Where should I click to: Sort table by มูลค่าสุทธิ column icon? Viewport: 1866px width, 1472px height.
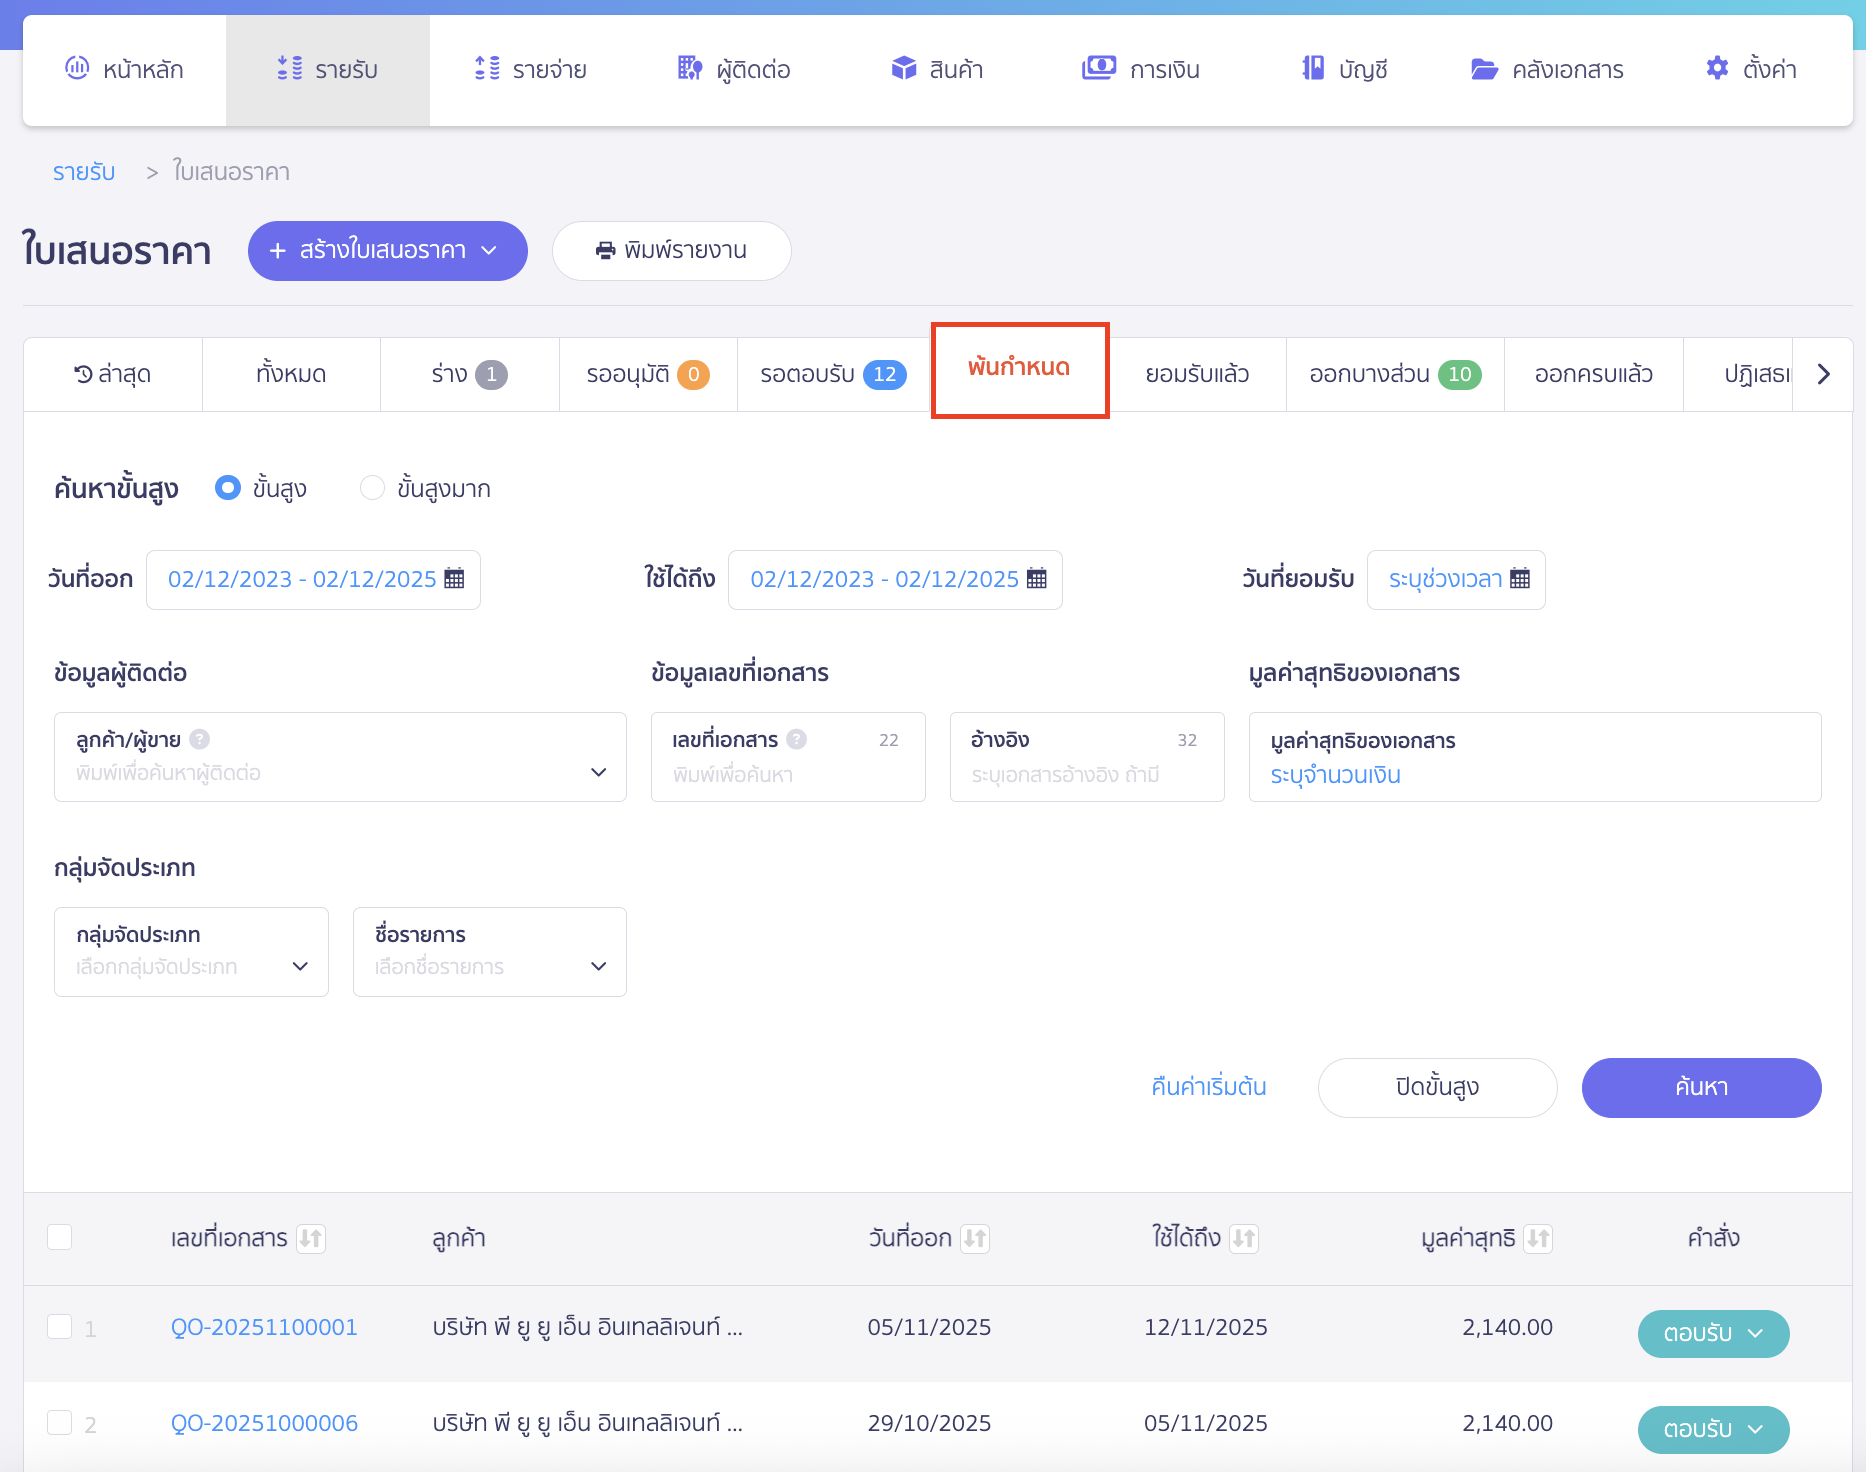click(1538, 1239)
